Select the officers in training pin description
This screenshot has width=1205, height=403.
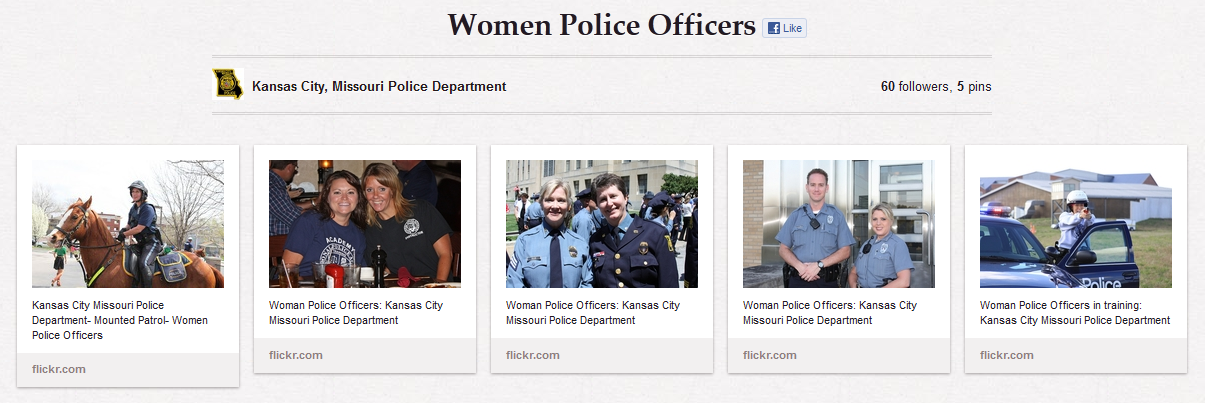[1075, 313]
